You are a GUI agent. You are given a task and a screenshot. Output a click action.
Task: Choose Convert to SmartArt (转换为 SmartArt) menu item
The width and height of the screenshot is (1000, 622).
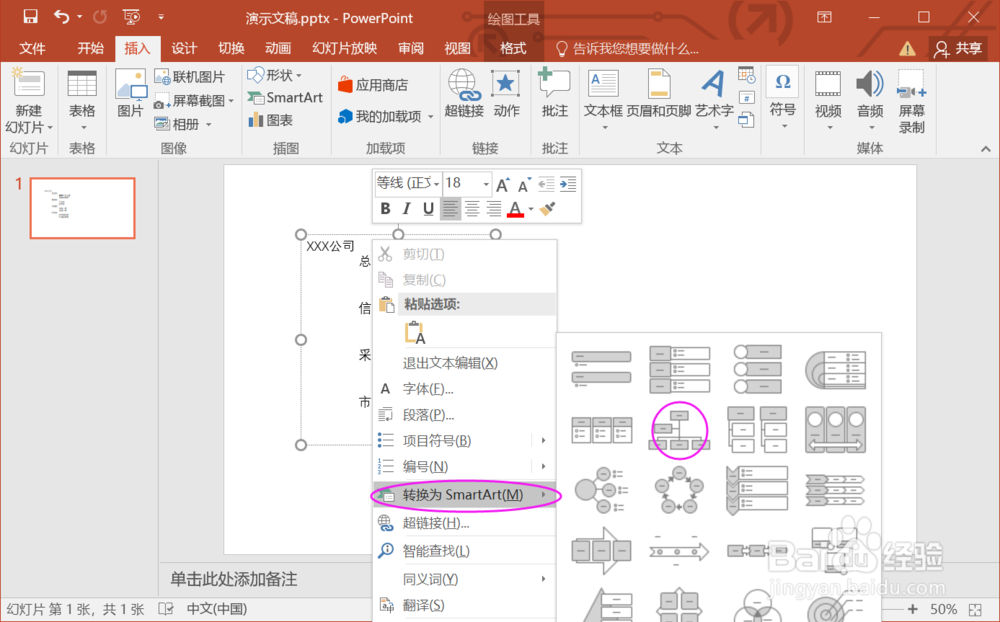coord(464,494)
